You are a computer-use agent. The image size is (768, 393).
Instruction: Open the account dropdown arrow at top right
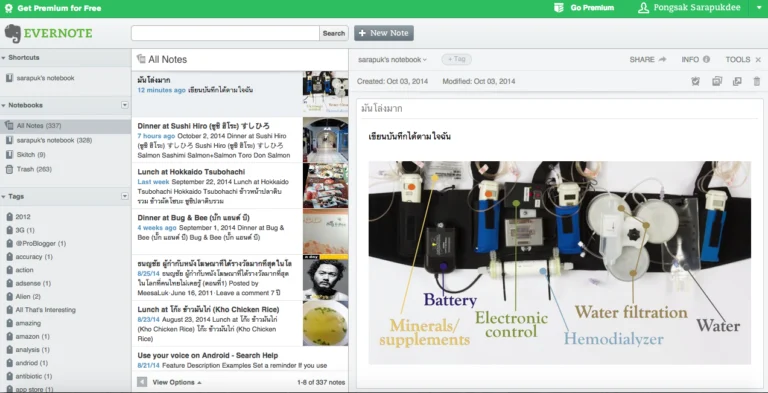pyautogui.click(x=759, y=8)
